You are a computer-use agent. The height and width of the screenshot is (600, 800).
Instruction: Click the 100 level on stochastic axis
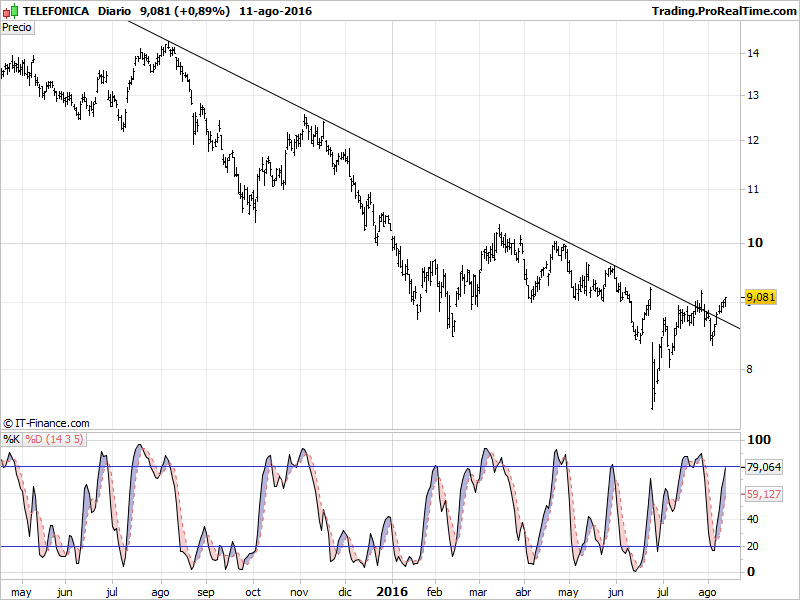point(758,440)
